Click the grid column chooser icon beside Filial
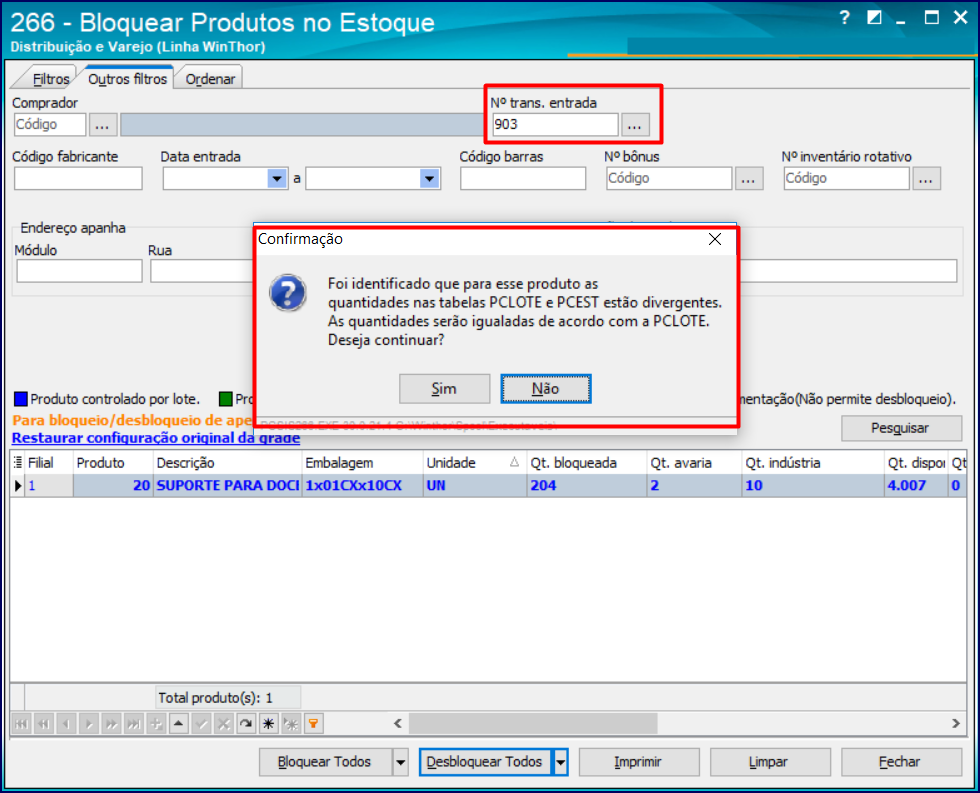Image resolution: width=980 pixels, height=793 pixels. (x=18, y=462)
